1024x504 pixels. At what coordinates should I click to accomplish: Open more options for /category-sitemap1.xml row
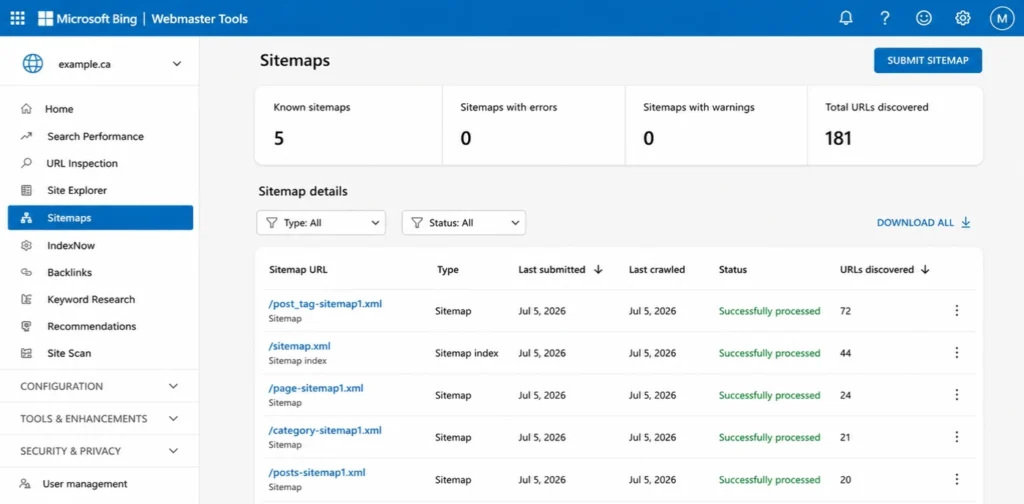point(957,437)
